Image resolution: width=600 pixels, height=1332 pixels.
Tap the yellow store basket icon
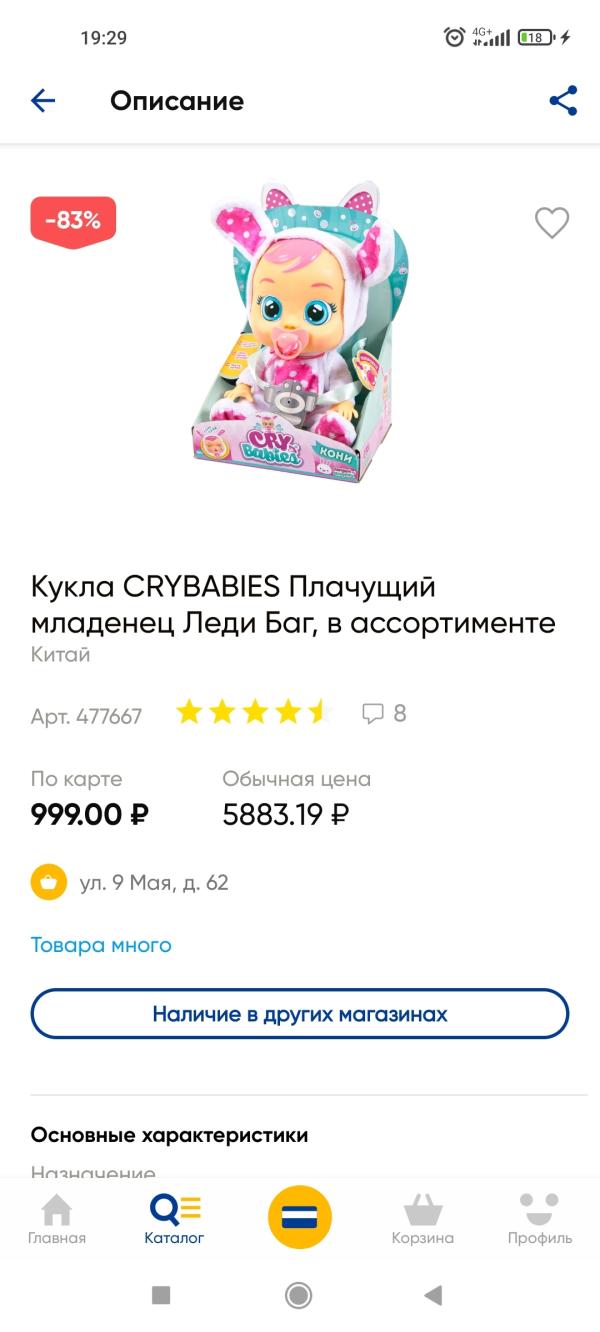click(49, 883)
